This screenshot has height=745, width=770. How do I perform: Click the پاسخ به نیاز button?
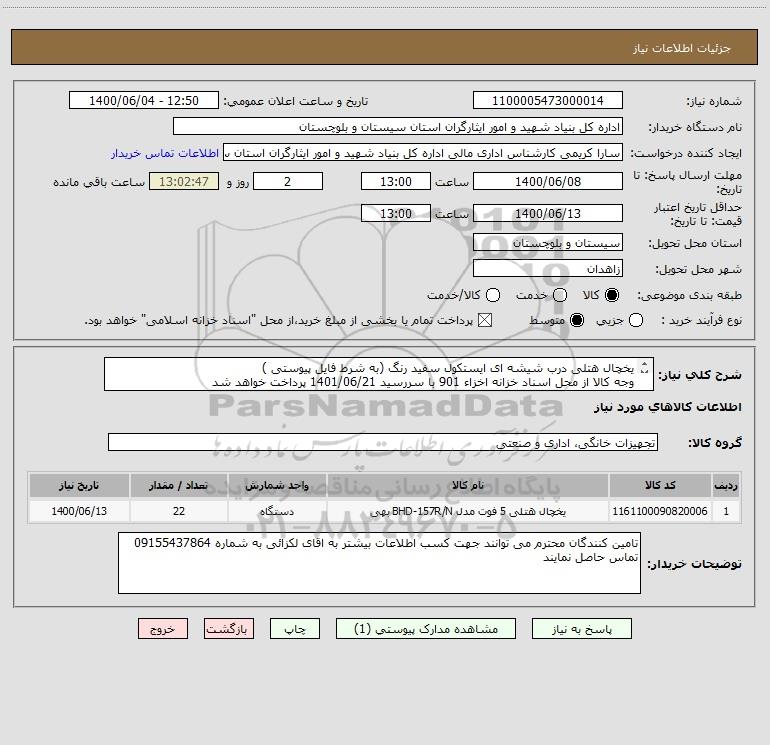(581, 629)
